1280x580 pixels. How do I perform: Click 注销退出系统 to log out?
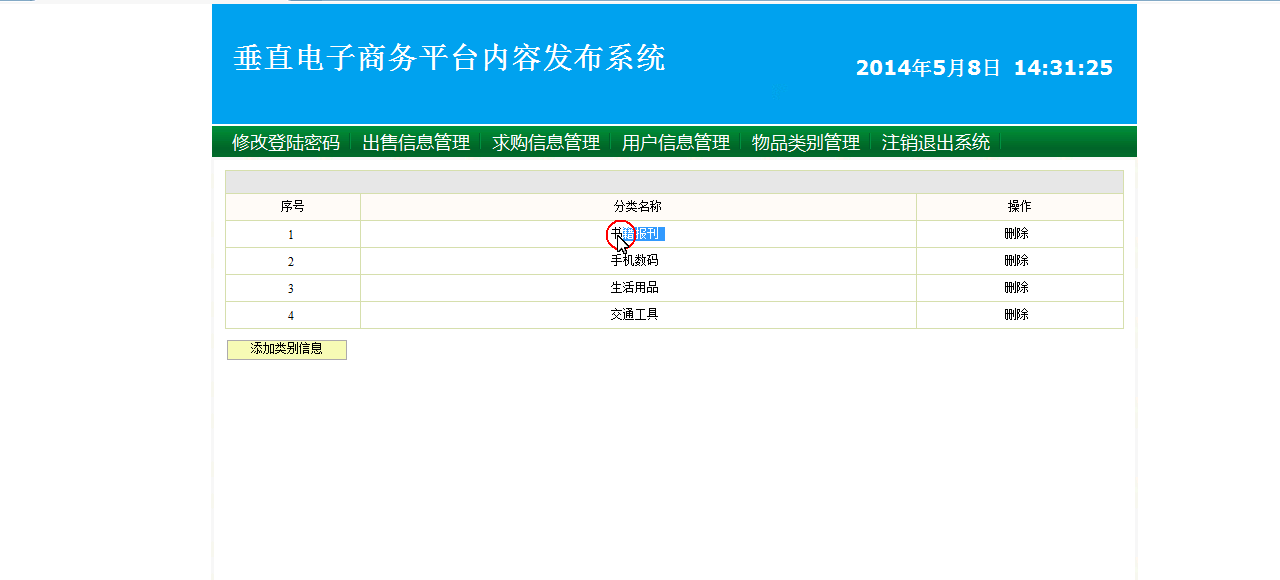tap(936, 142)
